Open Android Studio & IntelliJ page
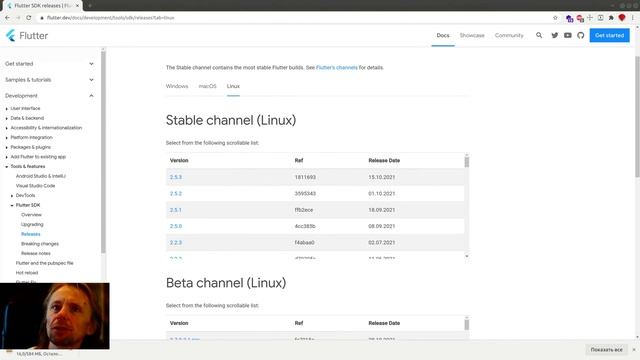 [40, 176]
